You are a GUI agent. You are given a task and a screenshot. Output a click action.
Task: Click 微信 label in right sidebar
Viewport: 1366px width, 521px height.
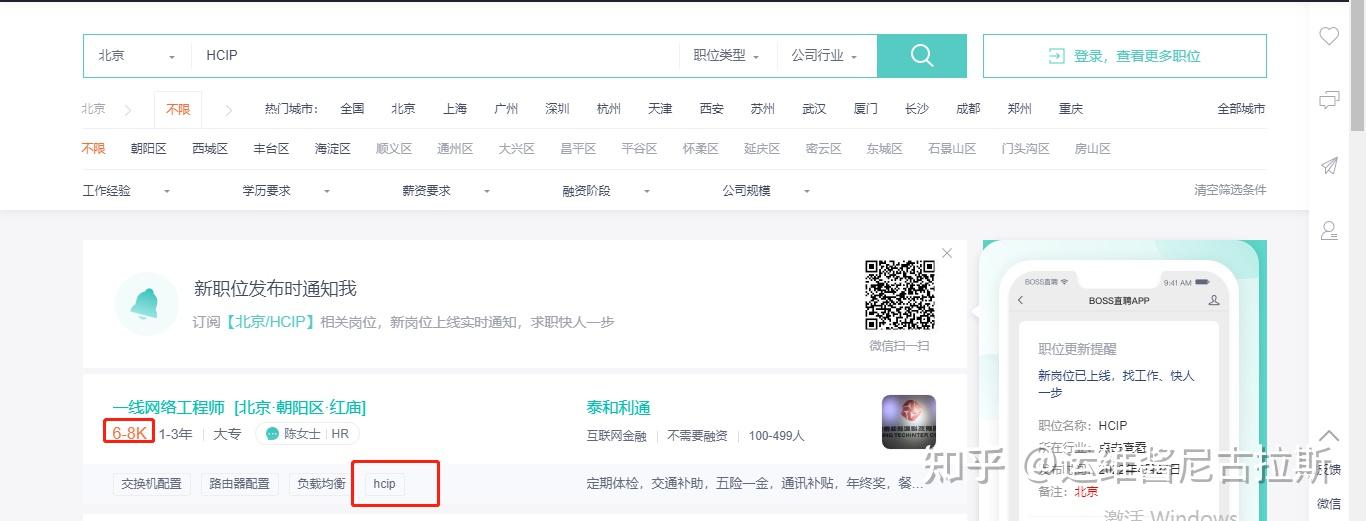pyautogui.click(x=1329, y=503)
